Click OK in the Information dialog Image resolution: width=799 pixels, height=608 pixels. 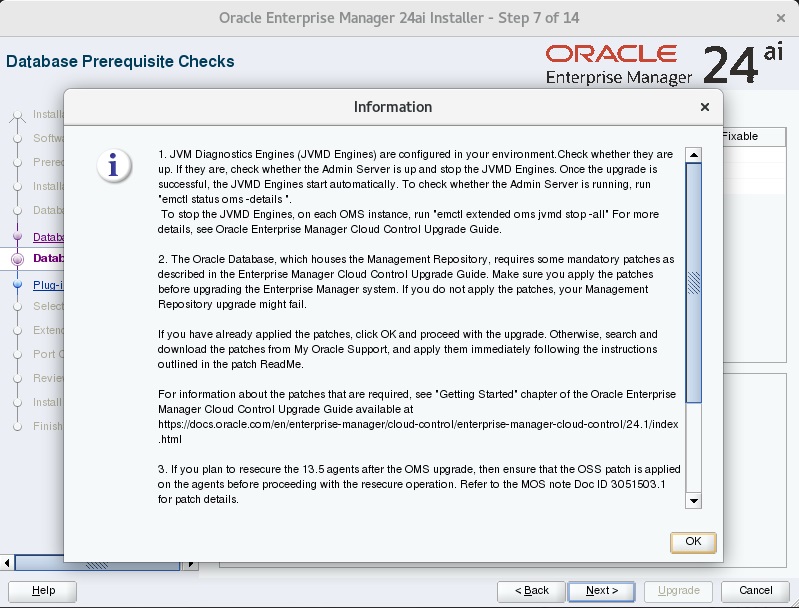(x=693, y=542)
